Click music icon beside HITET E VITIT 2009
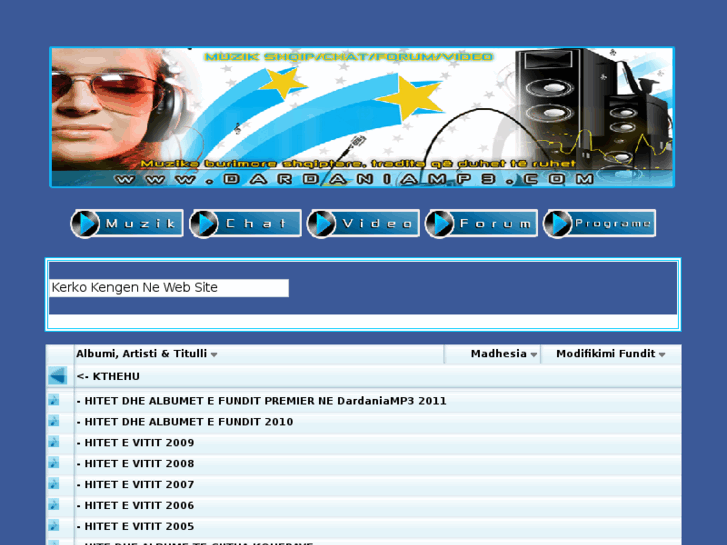Image resolution: width=727 pixels, height=545 pixels. [54, 442]
